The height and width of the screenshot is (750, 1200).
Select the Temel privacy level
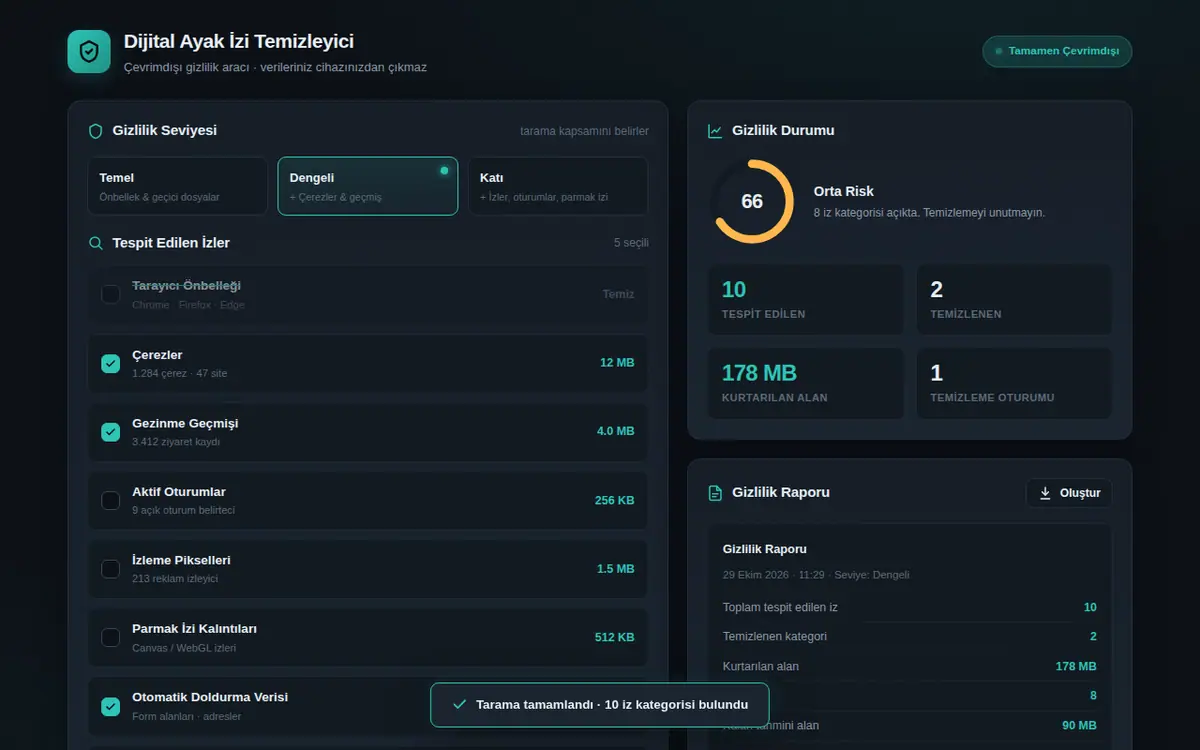point(178,186)
